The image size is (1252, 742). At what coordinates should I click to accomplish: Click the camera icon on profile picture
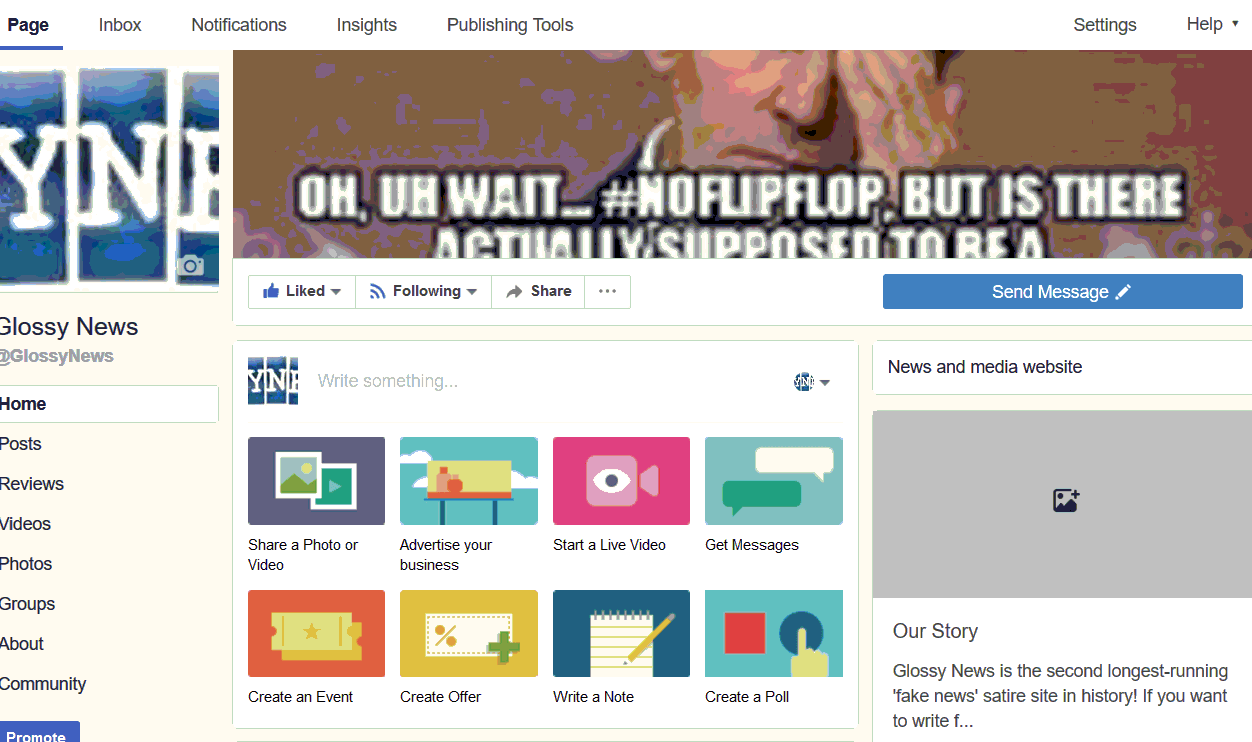(x=190, y=265)
